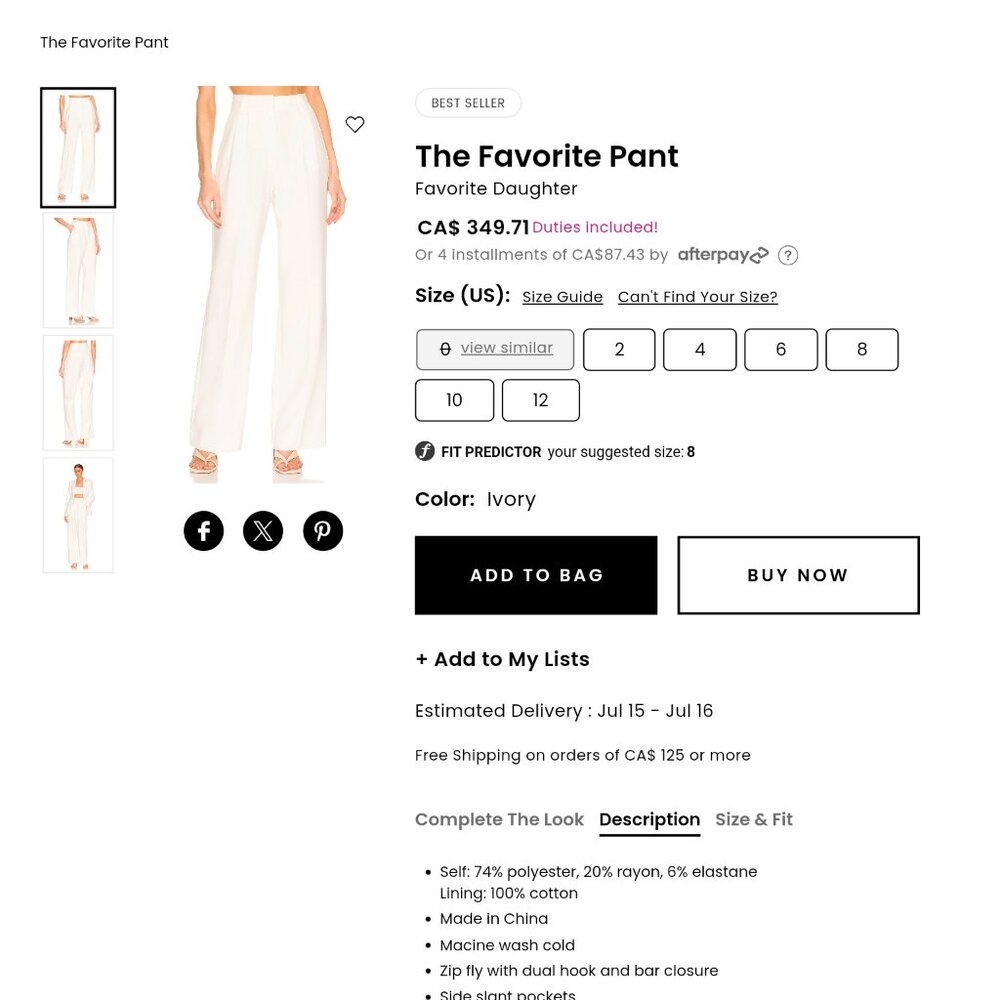Pin this pant to Pinterest
Screen dimensions: 1000x1000
pos(322,530)
